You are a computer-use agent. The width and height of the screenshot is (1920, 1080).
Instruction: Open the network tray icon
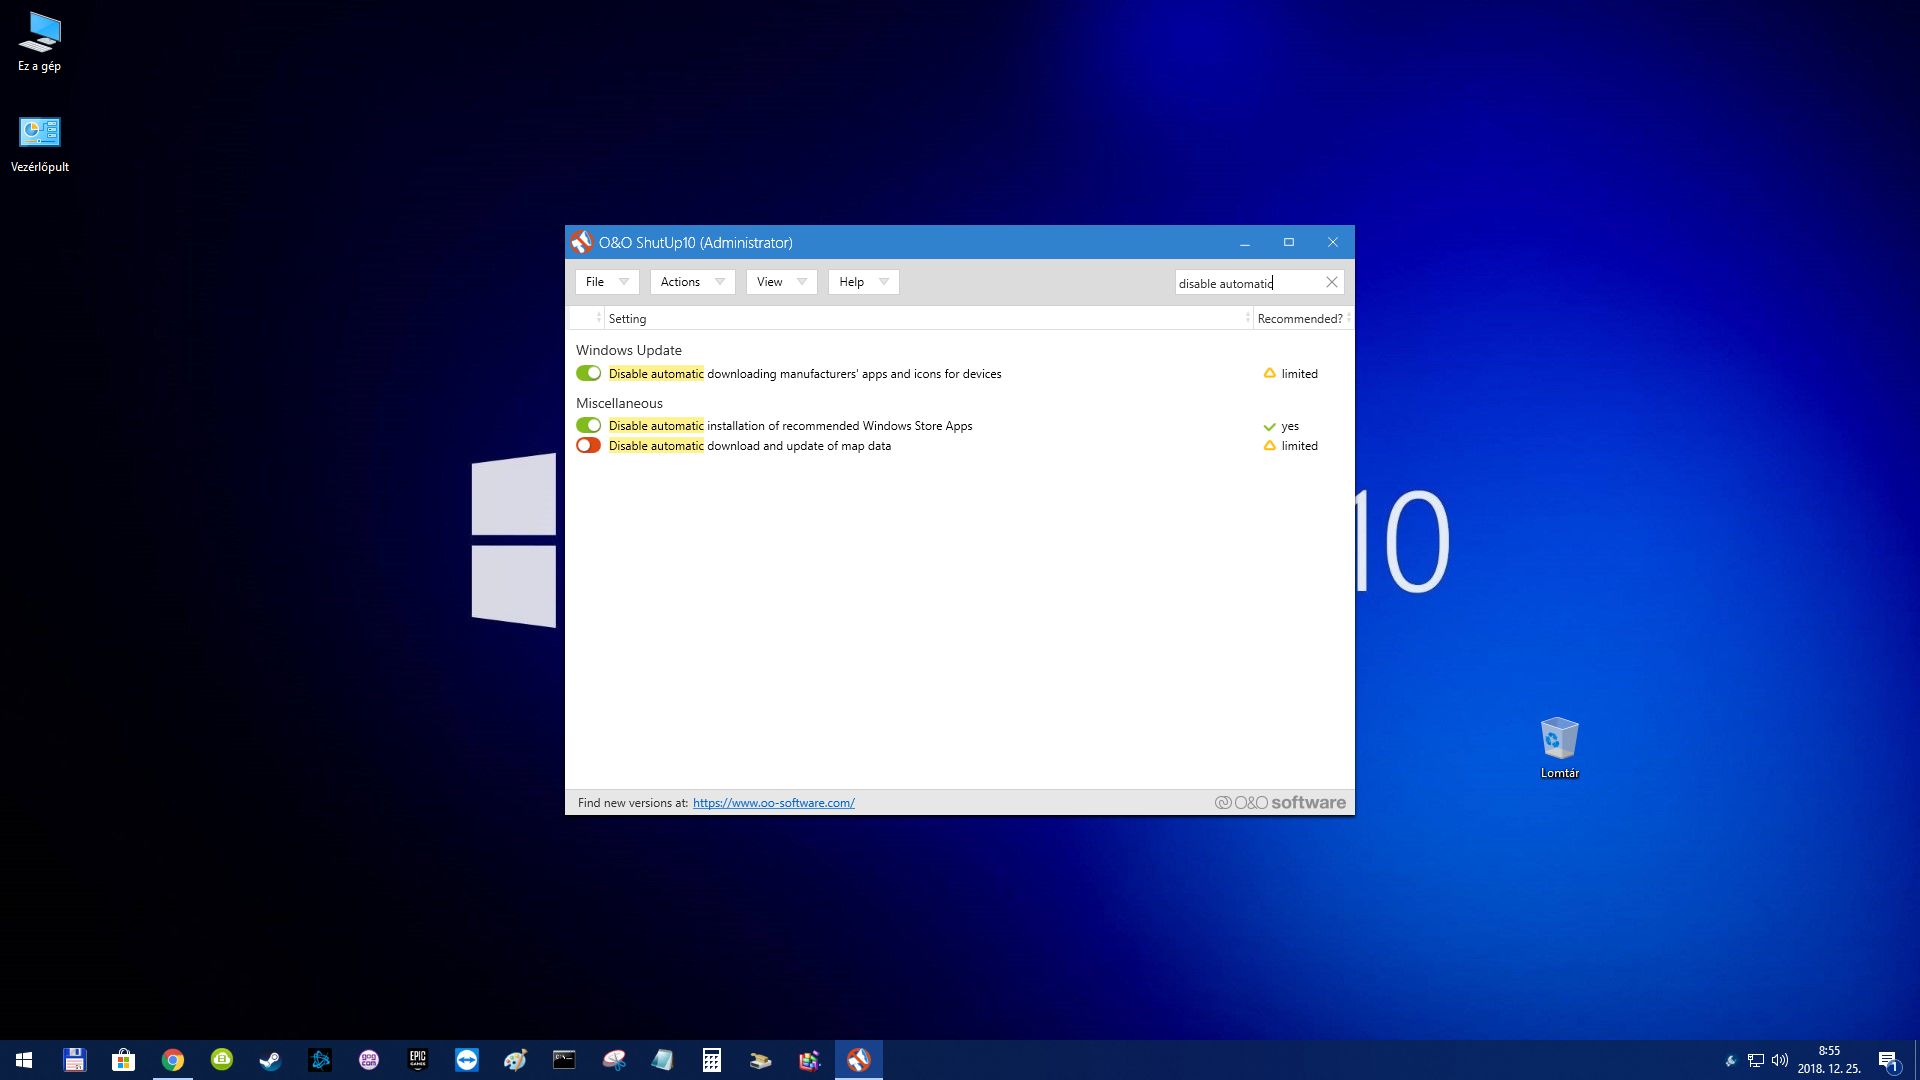pyautogui.click(x=1755, y=1060)
